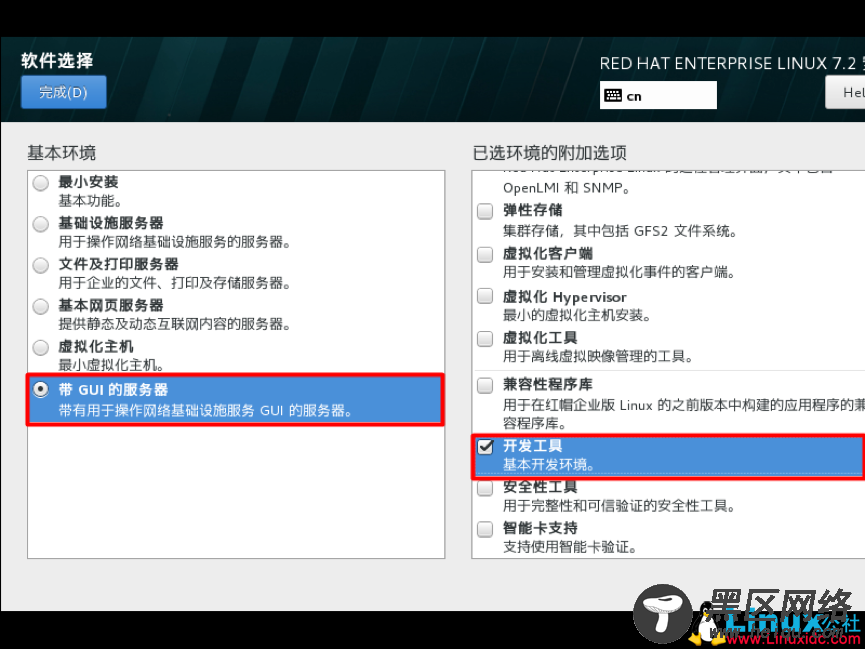Tick the 虚拟化 Hypervisor checkbox

[x=485, y=296]
